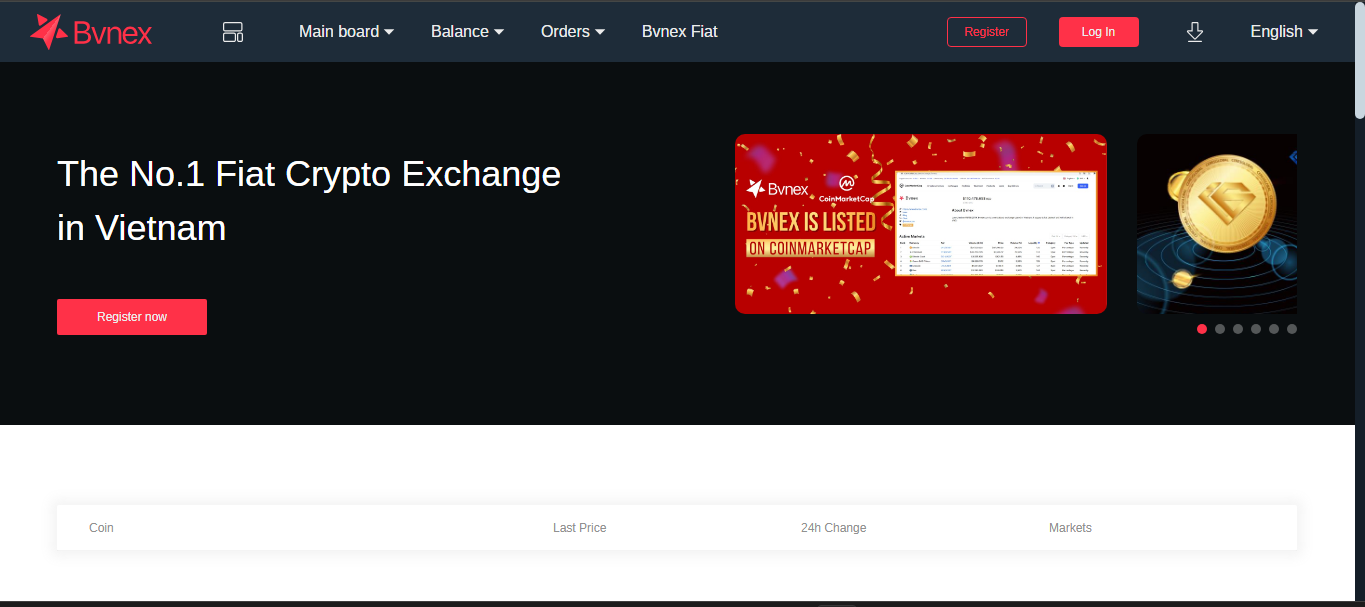Select the third carousel dot

click(x=1238, y=329)
